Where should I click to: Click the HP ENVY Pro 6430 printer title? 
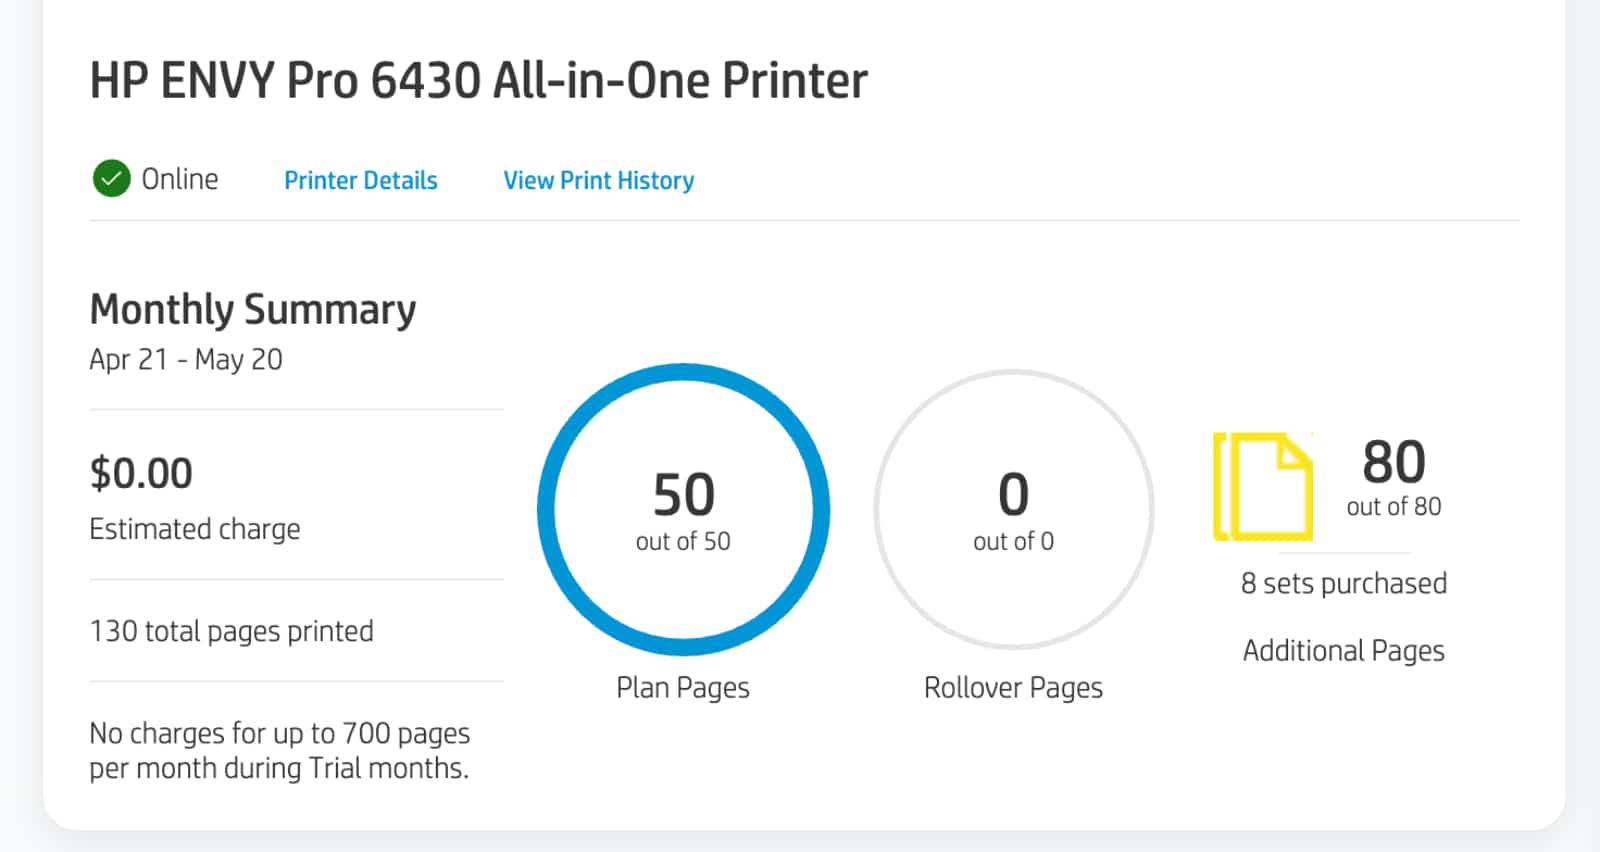478,81
